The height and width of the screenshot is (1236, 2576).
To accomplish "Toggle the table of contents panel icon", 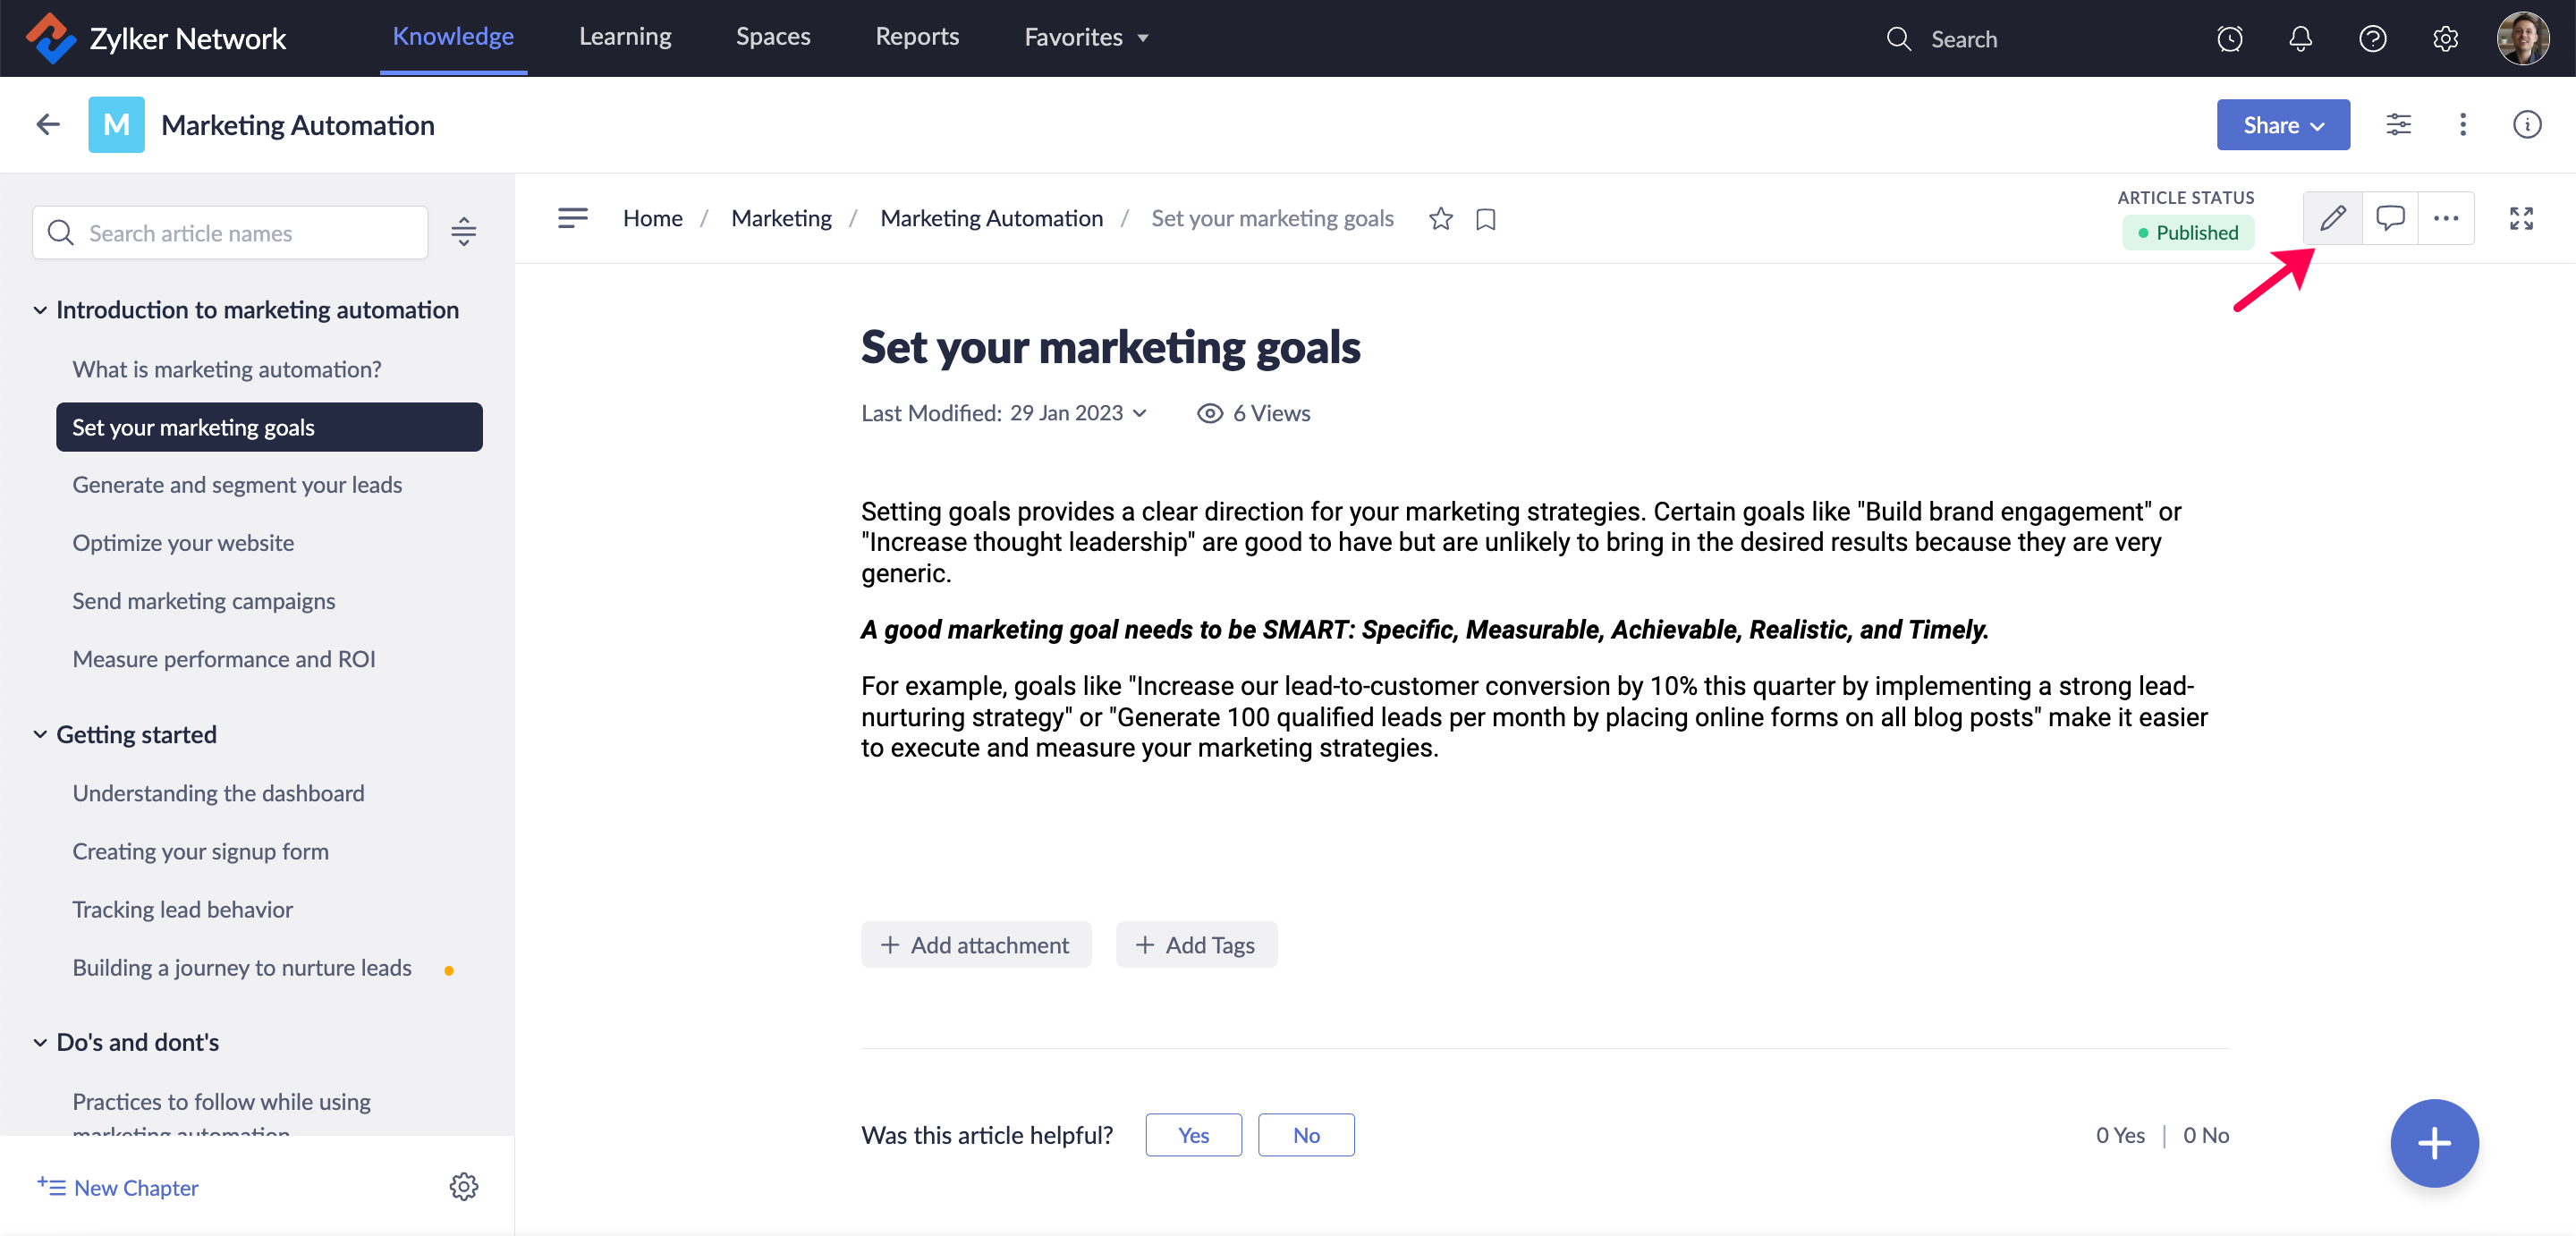I will (572, 218).
